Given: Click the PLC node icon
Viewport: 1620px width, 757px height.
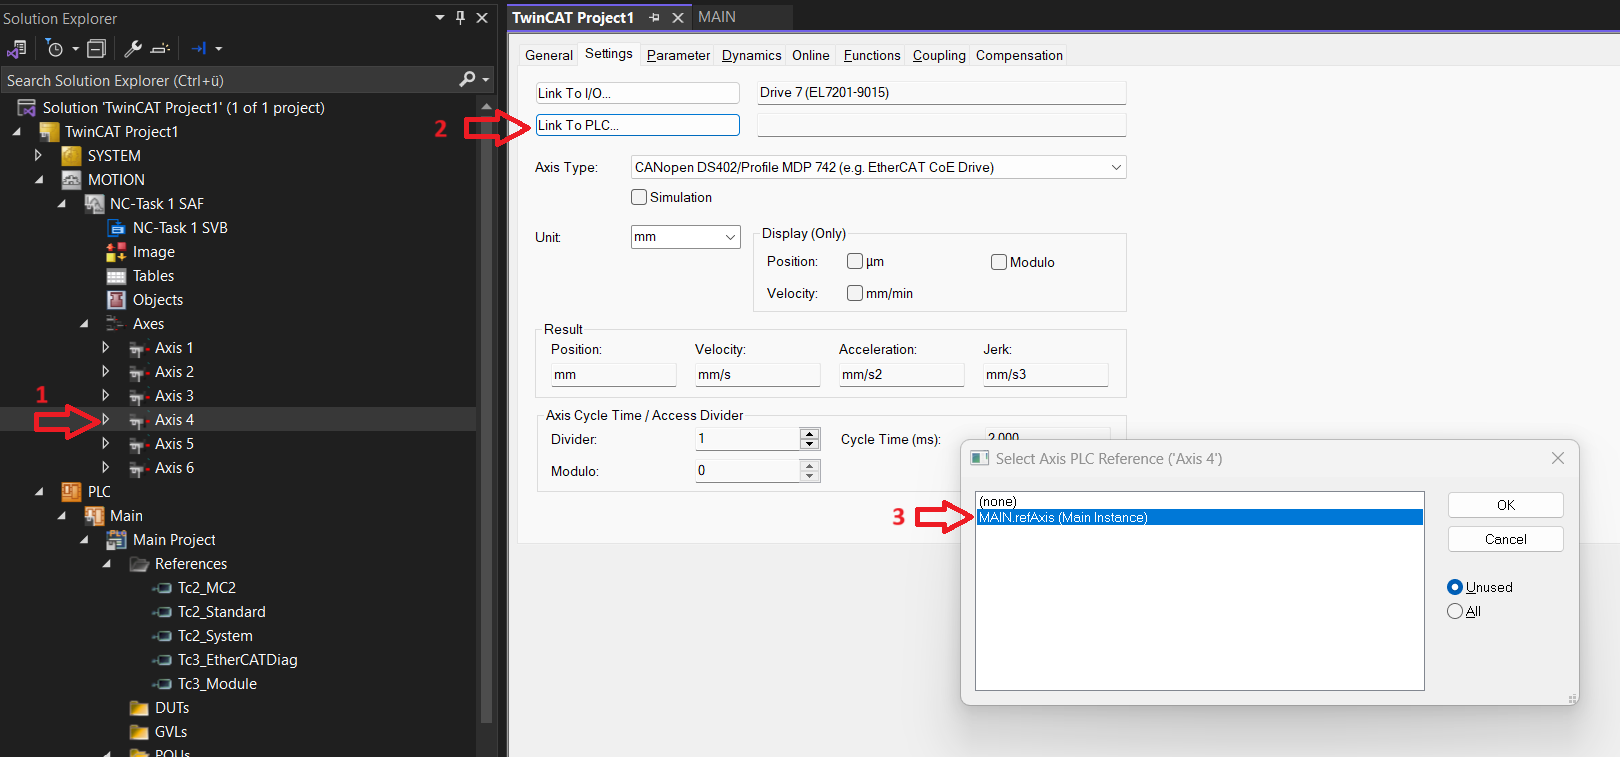Looking at the screenshot, I should (x=71, y=492).
